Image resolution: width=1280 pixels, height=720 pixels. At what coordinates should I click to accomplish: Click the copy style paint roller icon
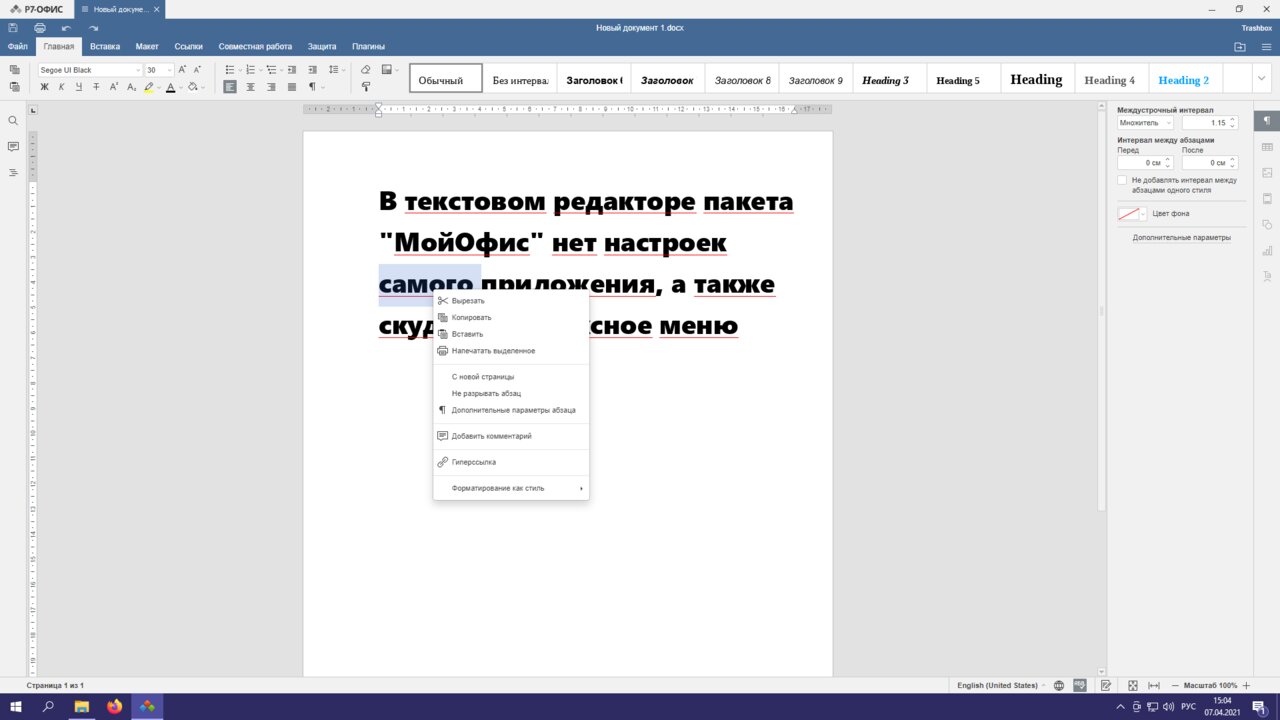(x=365, y=88)
